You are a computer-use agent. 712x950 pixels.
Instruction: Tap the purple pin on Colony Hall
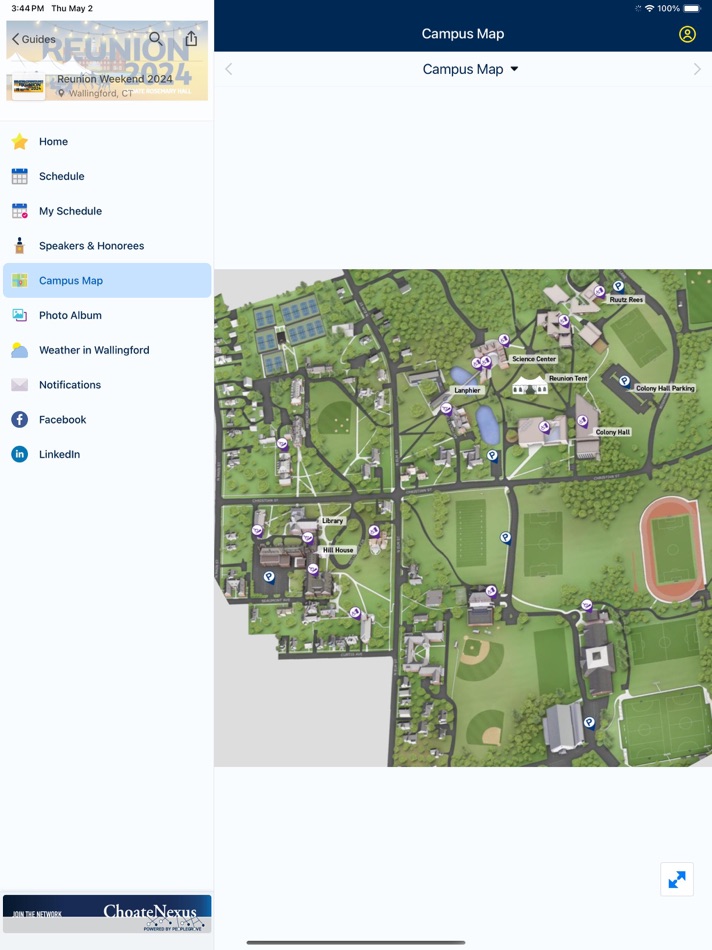[582, 420]
